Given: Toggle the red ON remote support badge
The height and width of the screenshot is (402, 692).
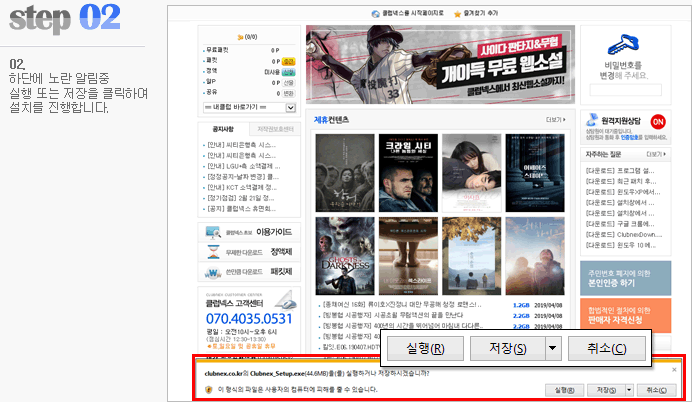Looking at the screenshot, I should [x=658, y=122].
